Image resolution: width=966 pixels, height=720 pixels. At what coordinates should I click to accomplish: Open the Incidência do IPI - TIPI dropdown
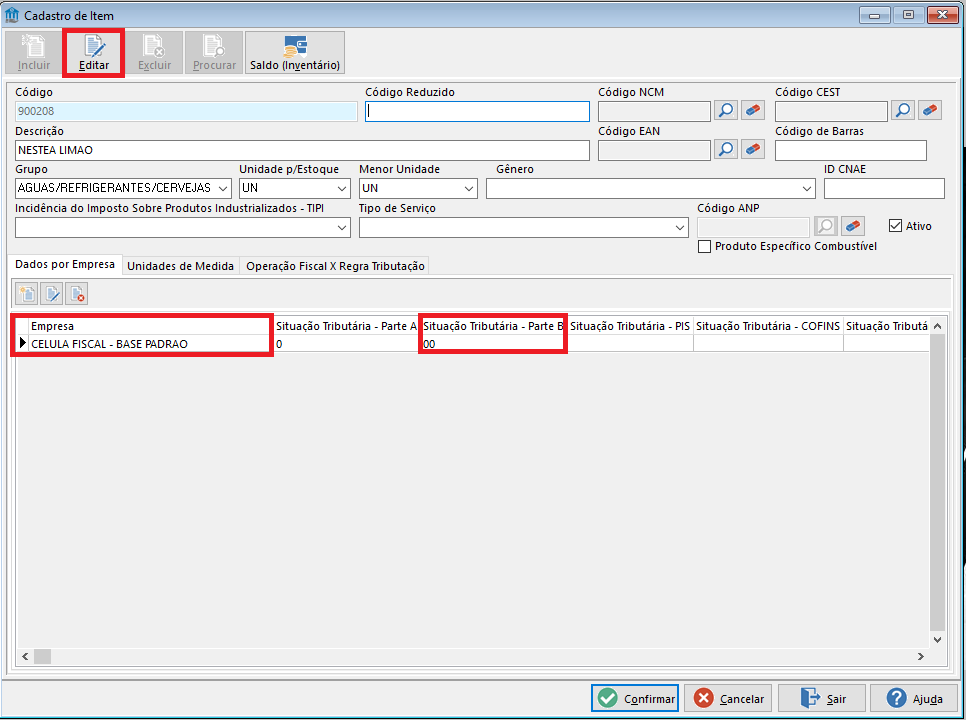coord(342,228)
